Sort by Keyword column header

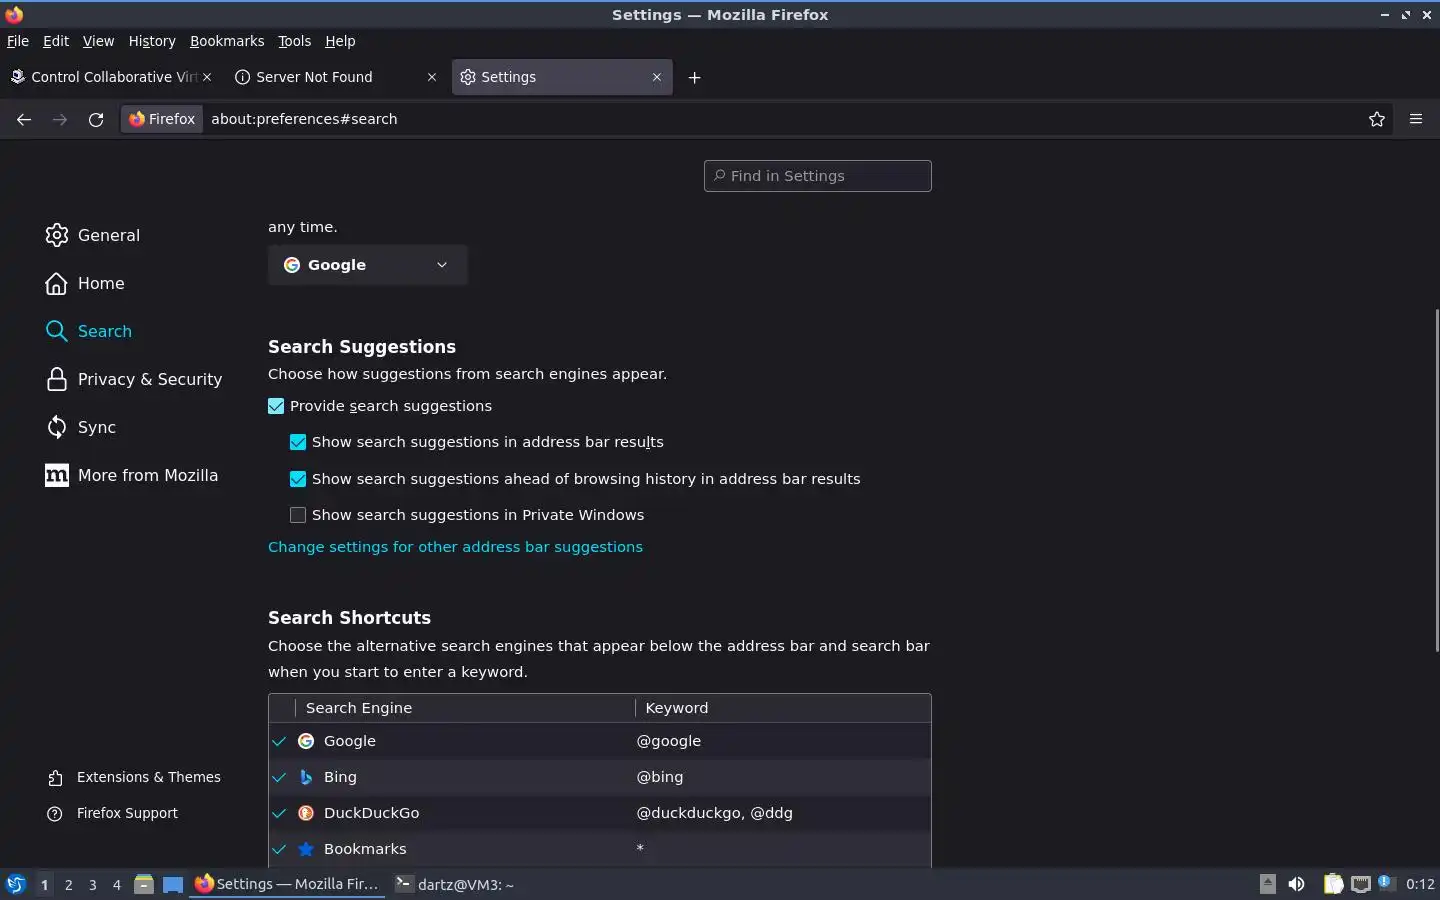tap(783, 708)
